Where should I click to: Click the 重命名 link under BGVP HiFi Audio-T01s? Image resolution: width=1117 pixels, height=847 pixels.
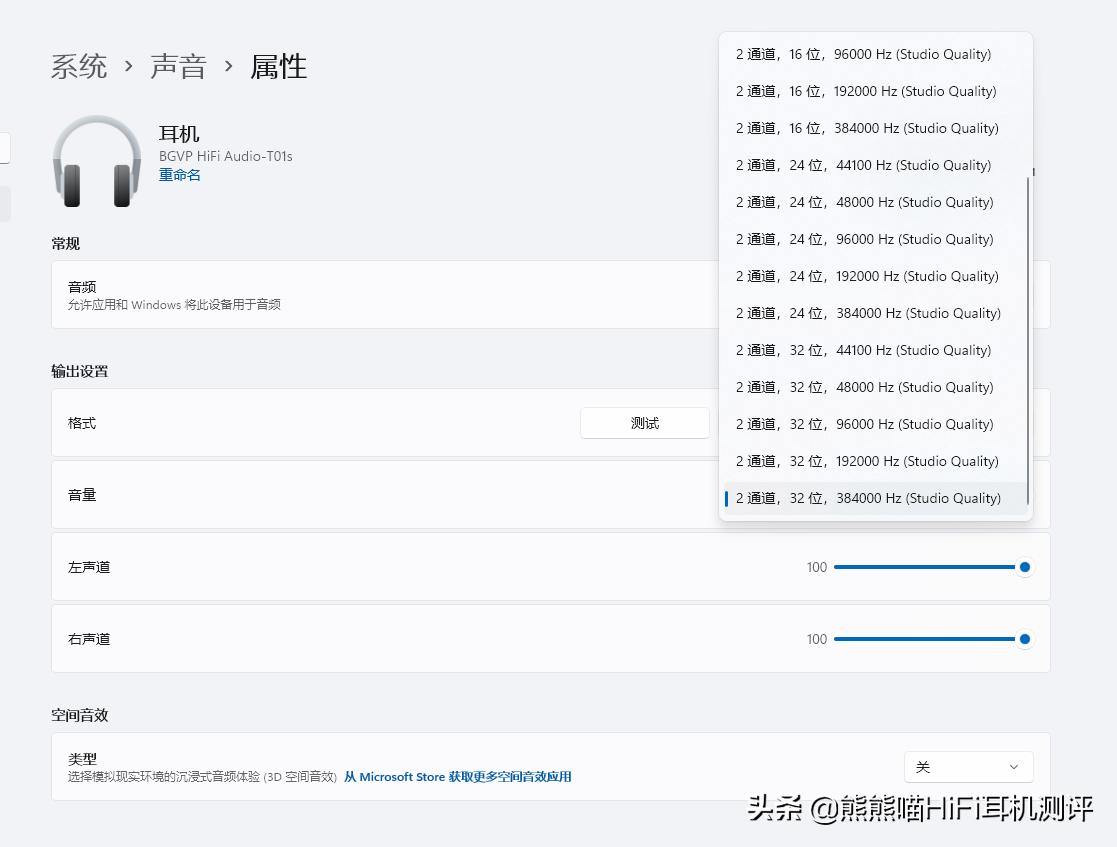[x=179, y=174]
